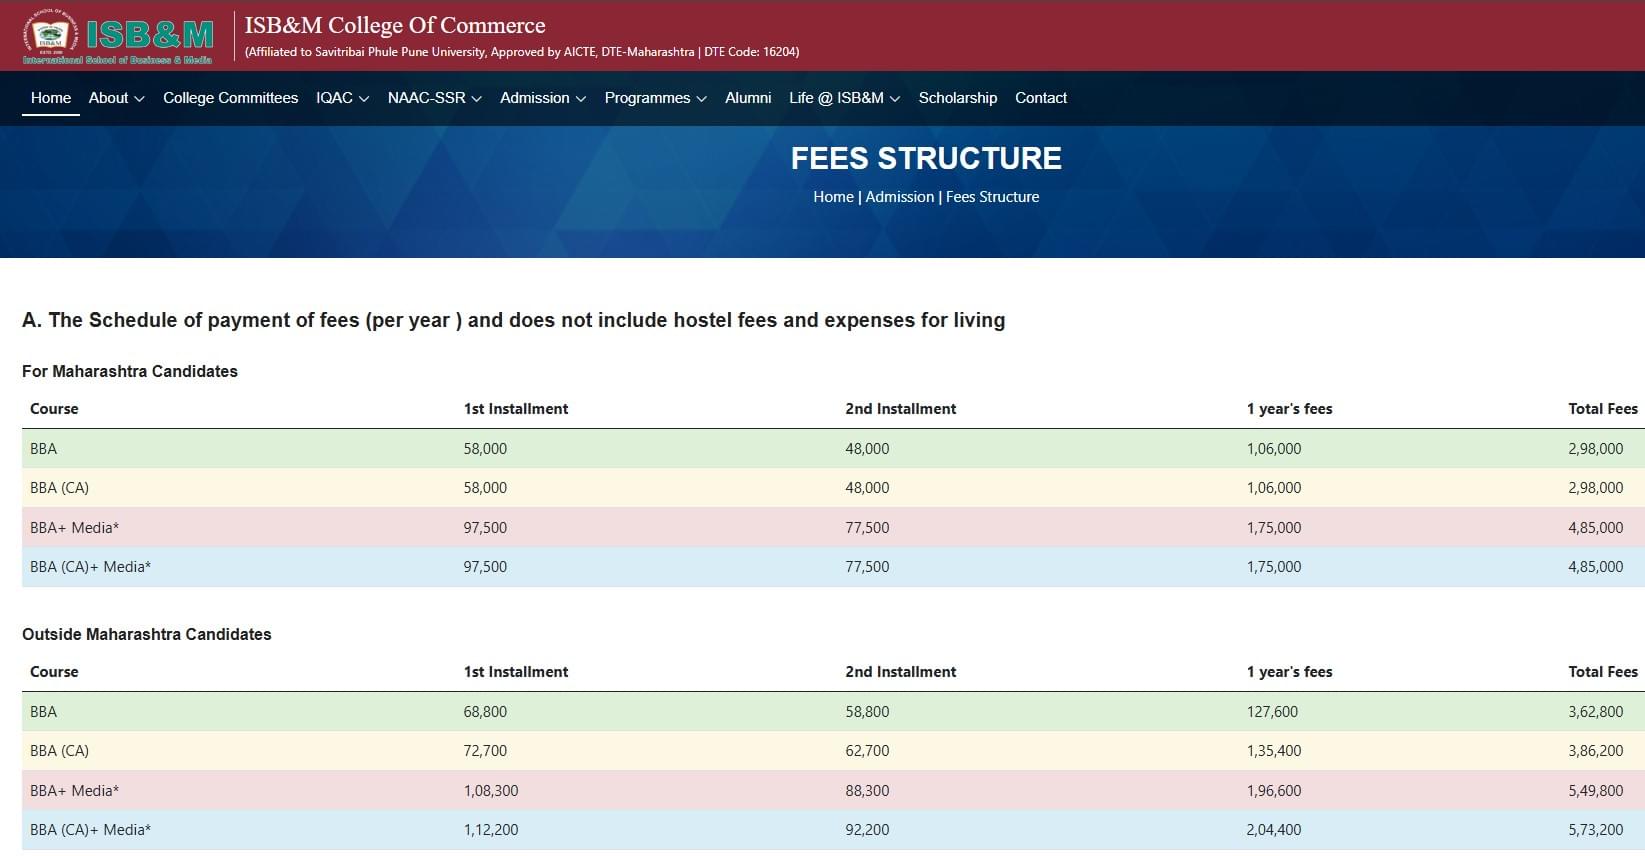This screenshot has width=1645, height=856.
Task: Click ISB&M College Of Commerce title
Action: click(395, 25)
